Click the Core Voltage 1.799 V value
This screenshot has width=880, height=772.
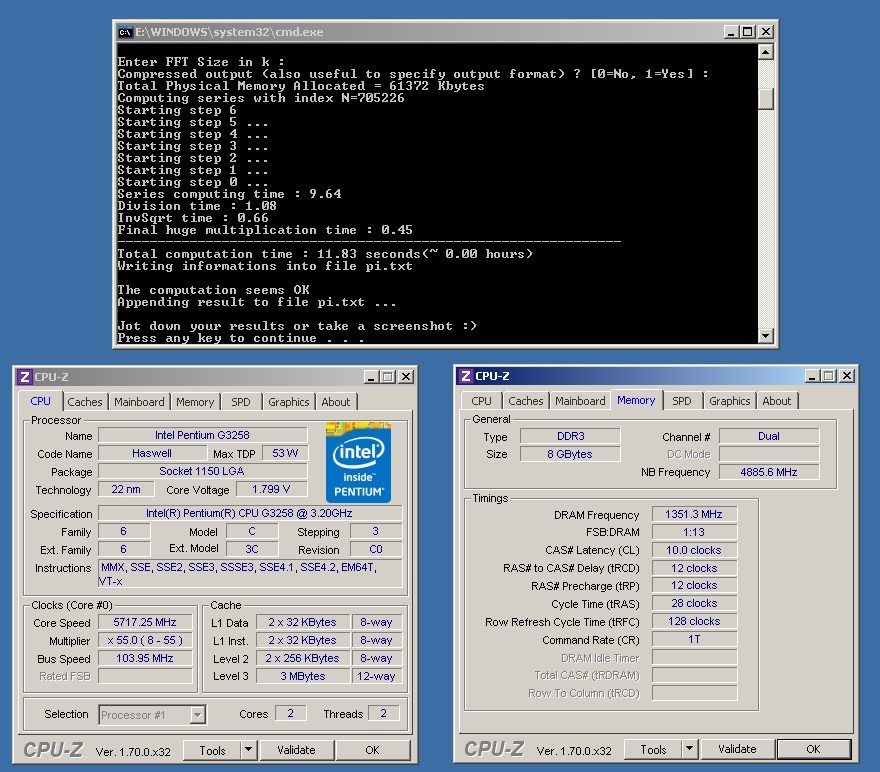pos(272,489)
